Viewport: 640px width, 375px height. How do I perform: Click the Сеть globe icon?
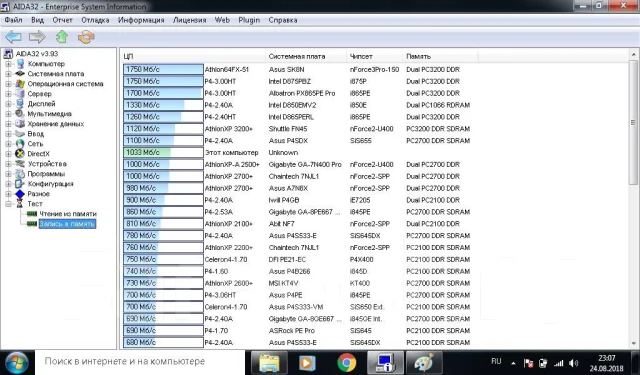(x=20, y=144)
